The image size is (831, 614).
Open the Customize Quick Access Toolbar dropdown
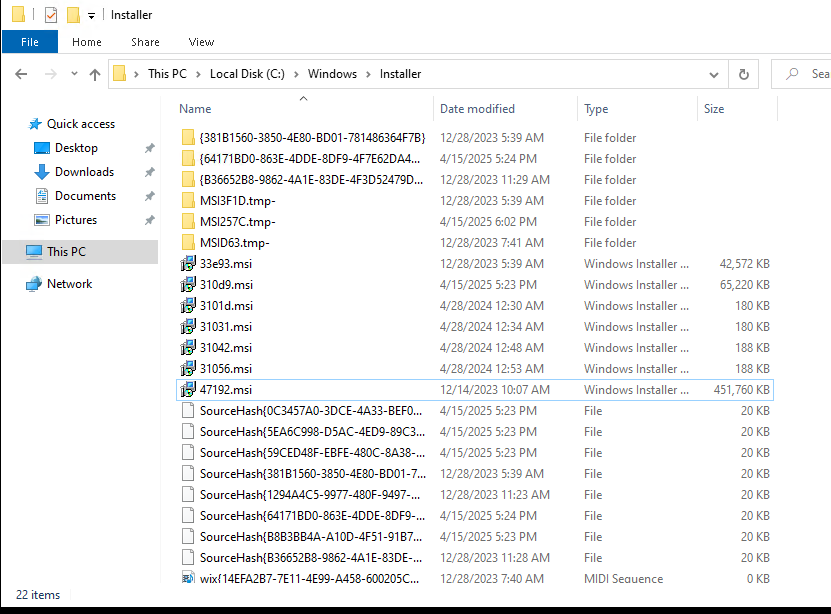tap(91, 16)
